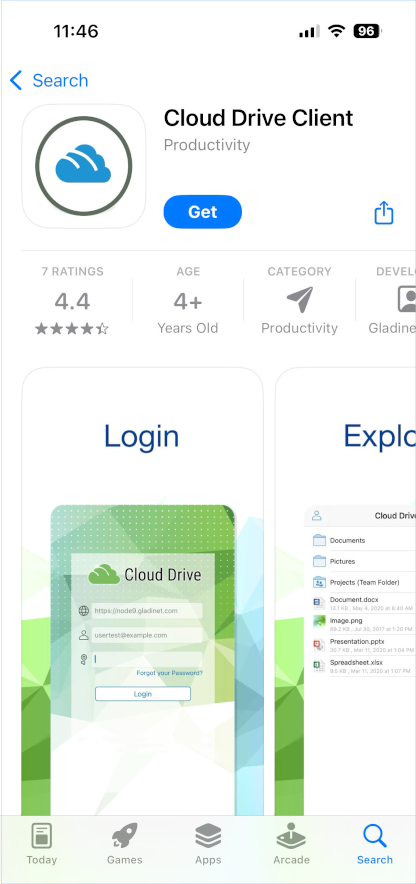Tap the developer person icon
This screenshot has height=884, width=416.
coord(407,299)
